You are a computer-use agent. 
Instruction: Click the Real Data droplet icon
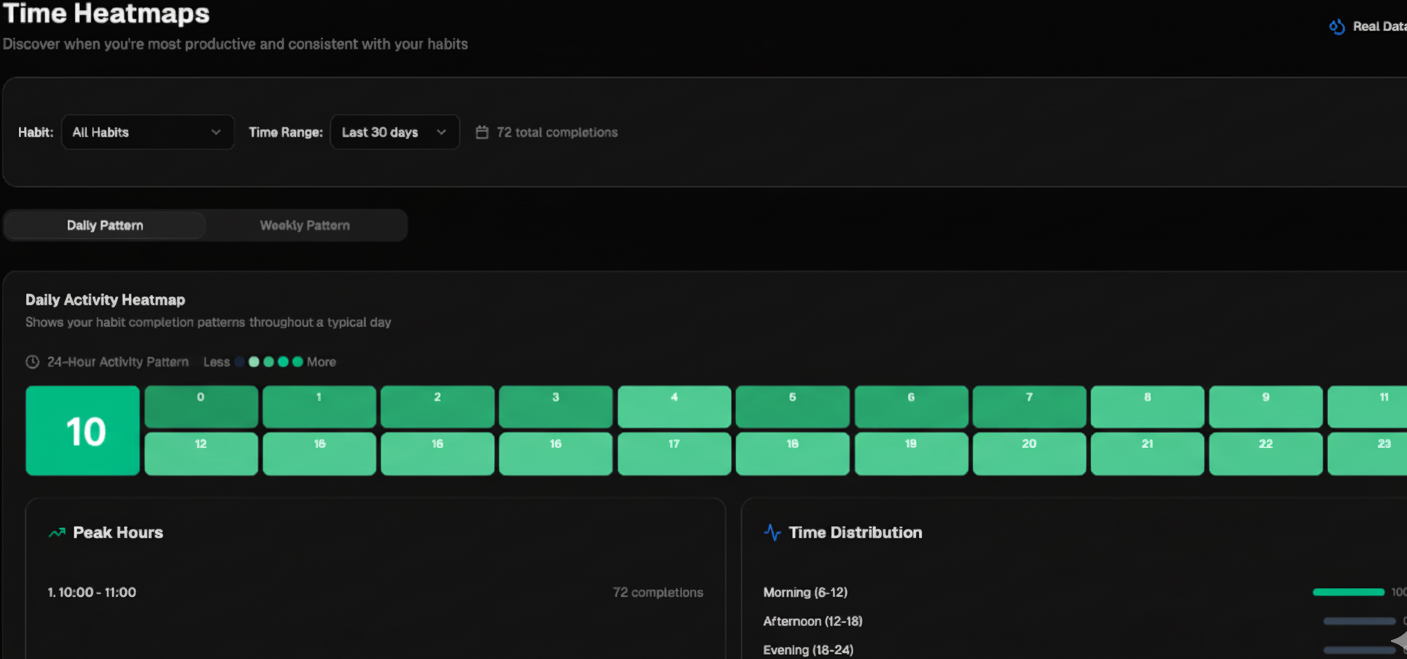click(1337, 26)
